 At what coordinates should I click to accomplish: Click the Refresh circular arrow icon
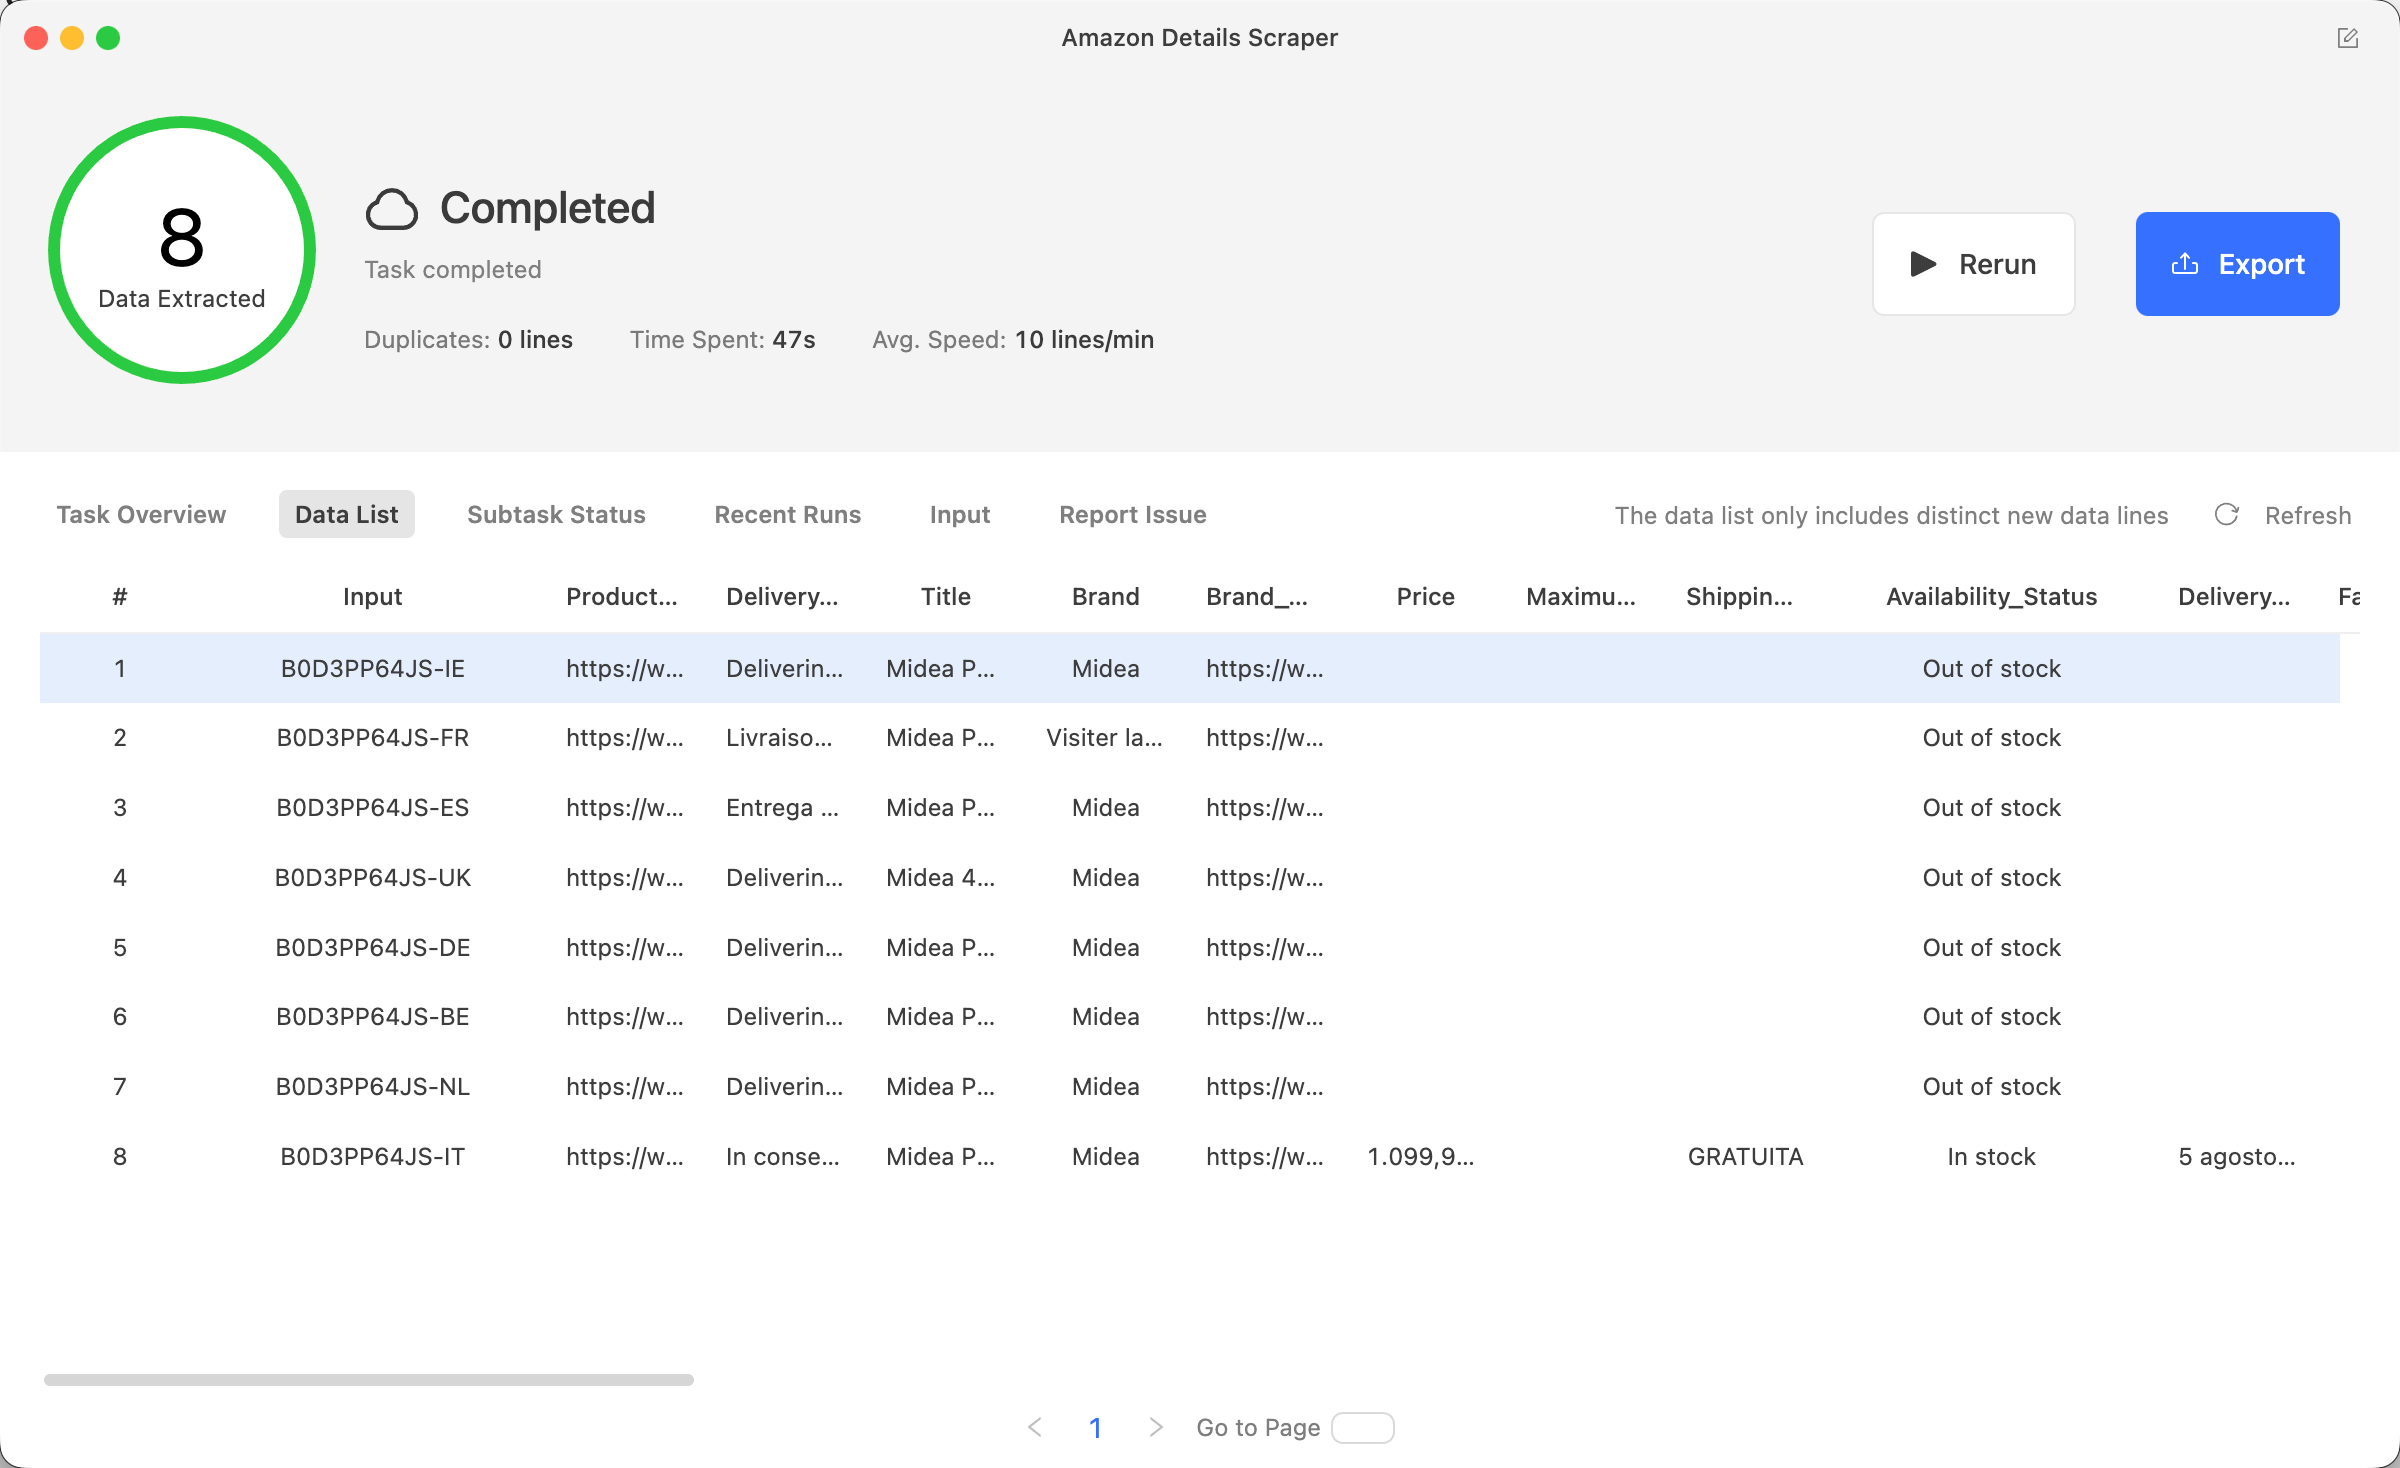tap(2226, 515)
